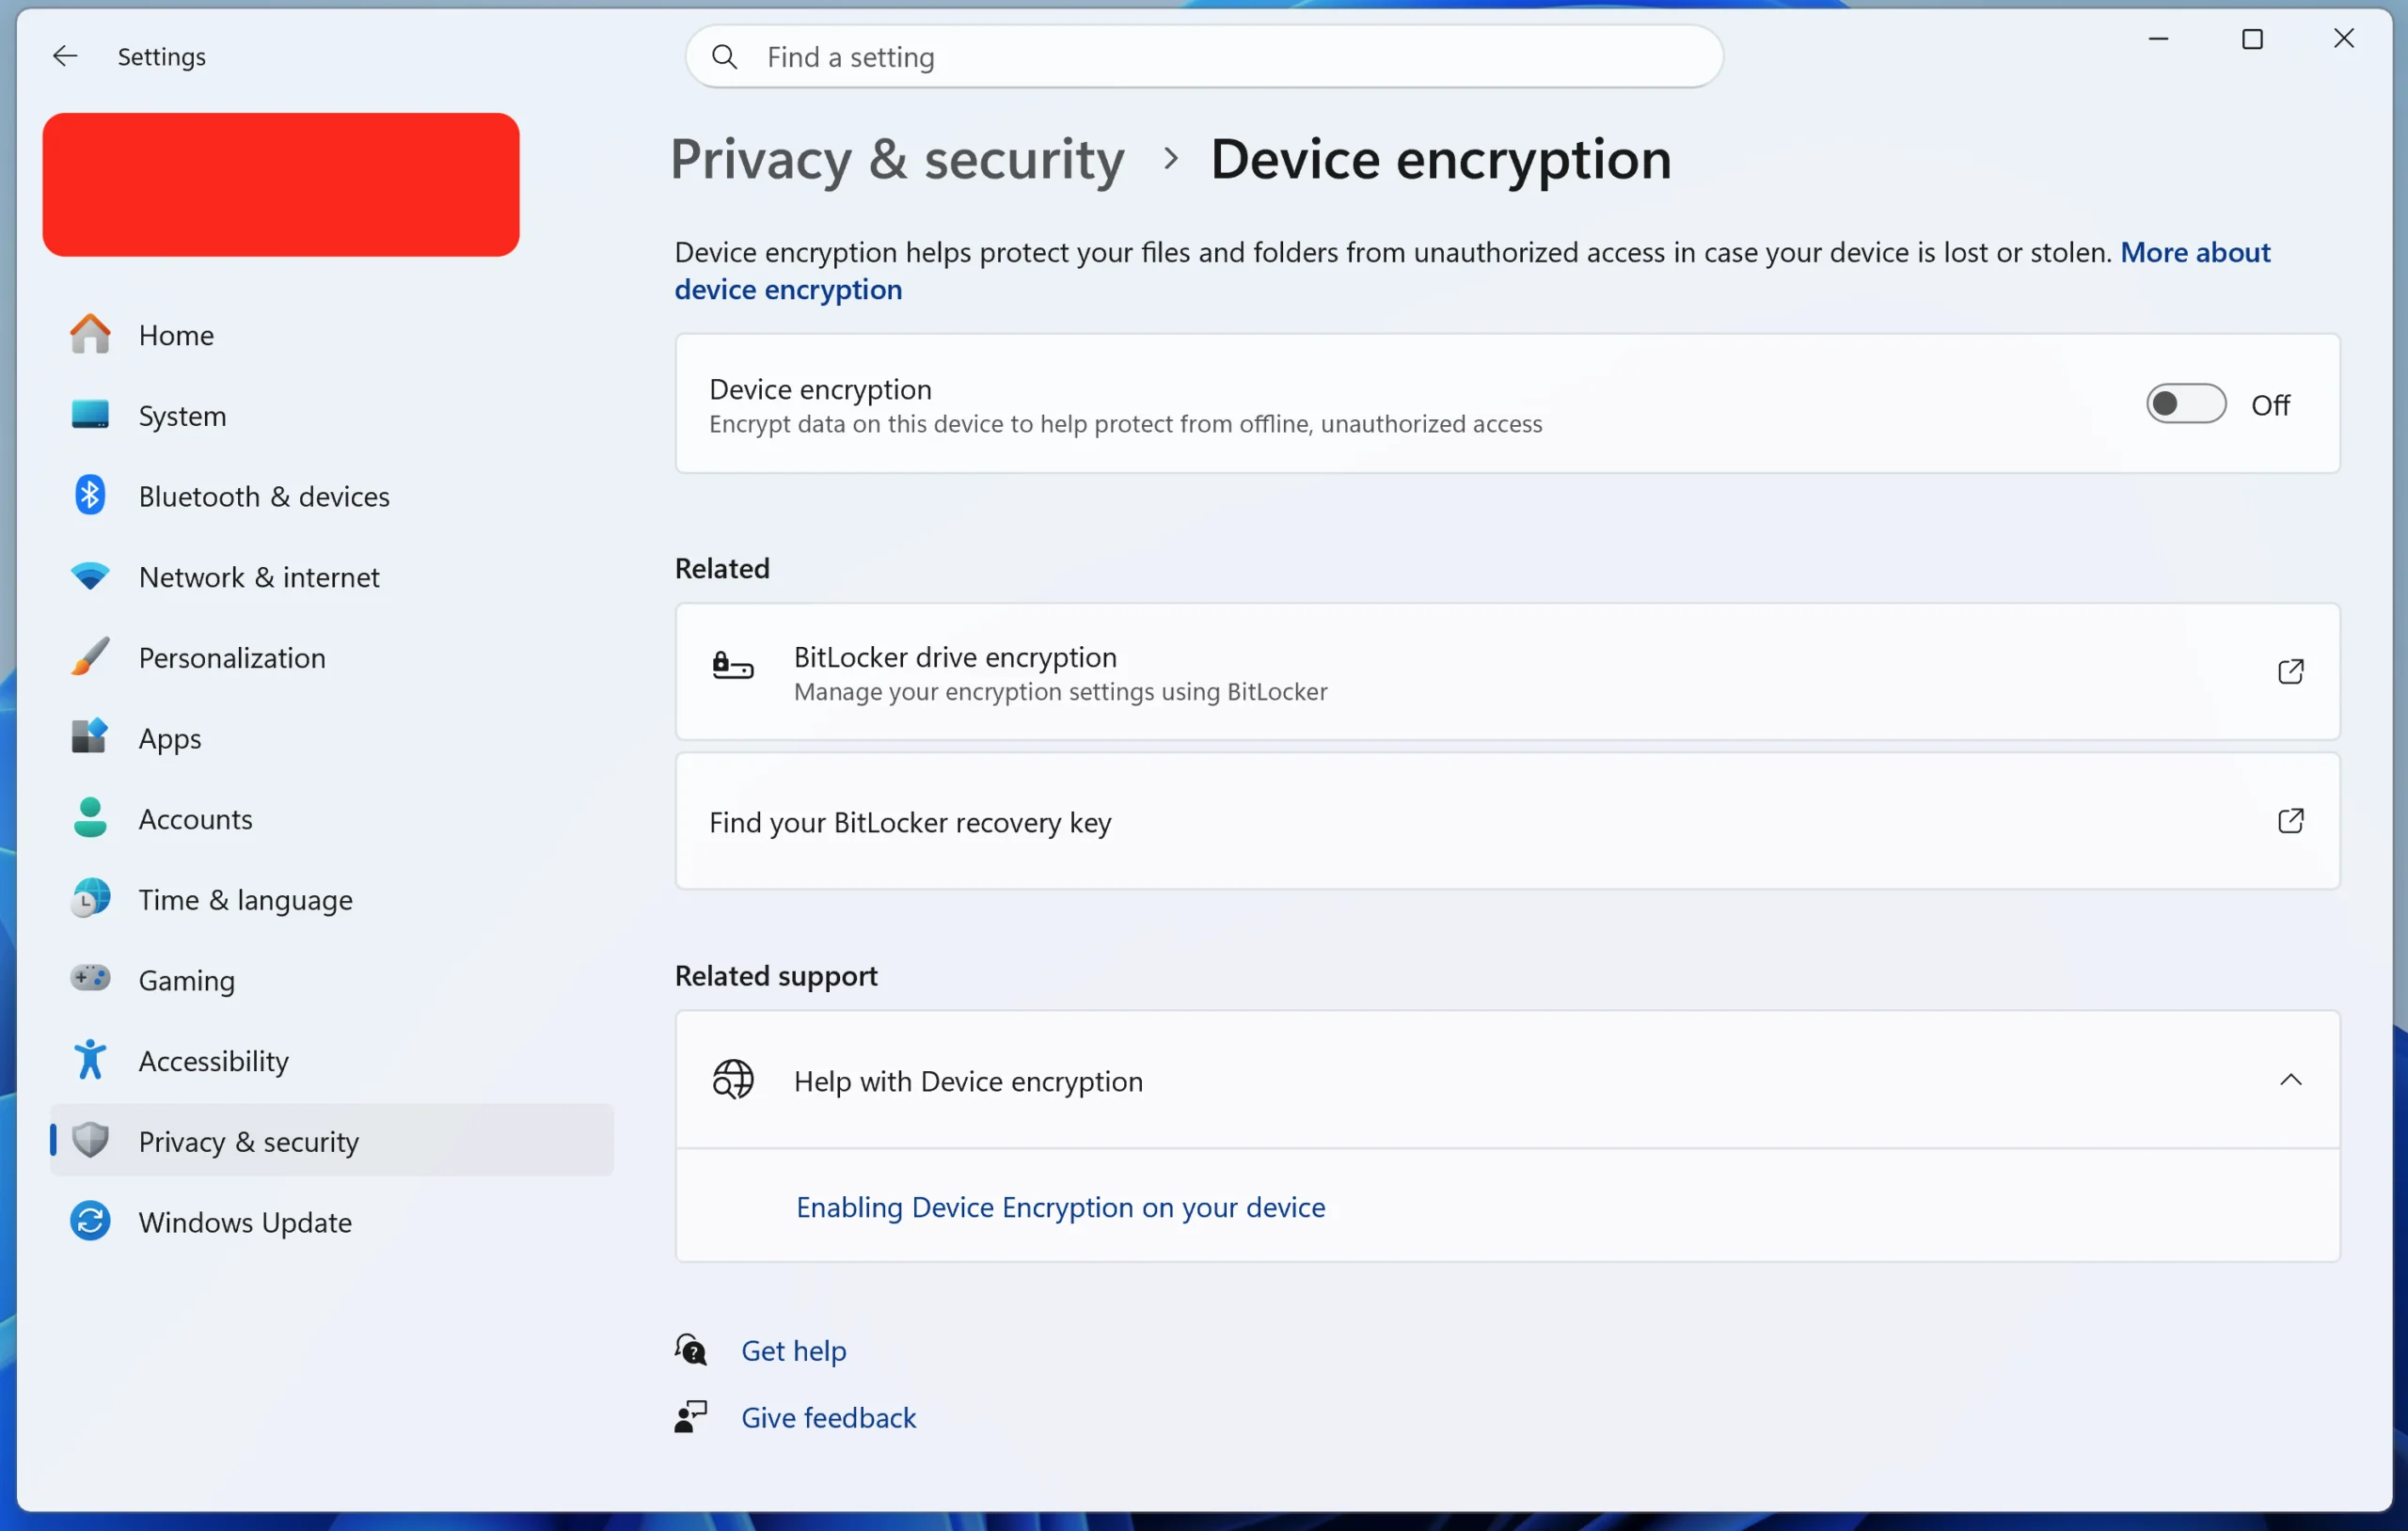
Task: Click the help globe icon
Action: tap(733, 1080)
